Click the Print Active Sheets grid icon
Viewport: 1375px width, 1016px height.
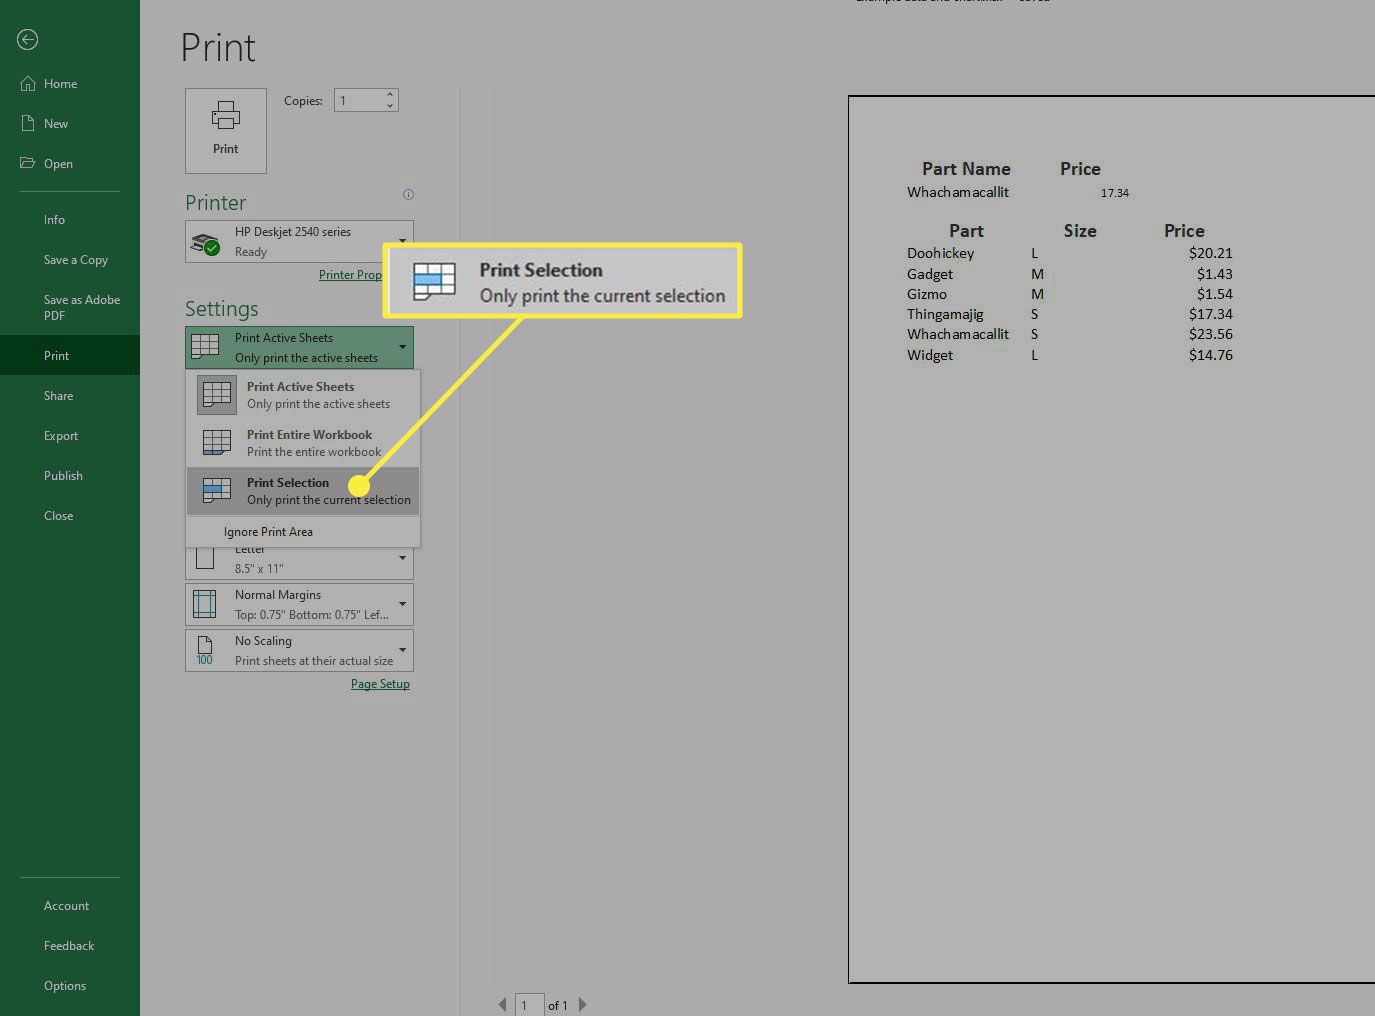(x=205, y=346)
